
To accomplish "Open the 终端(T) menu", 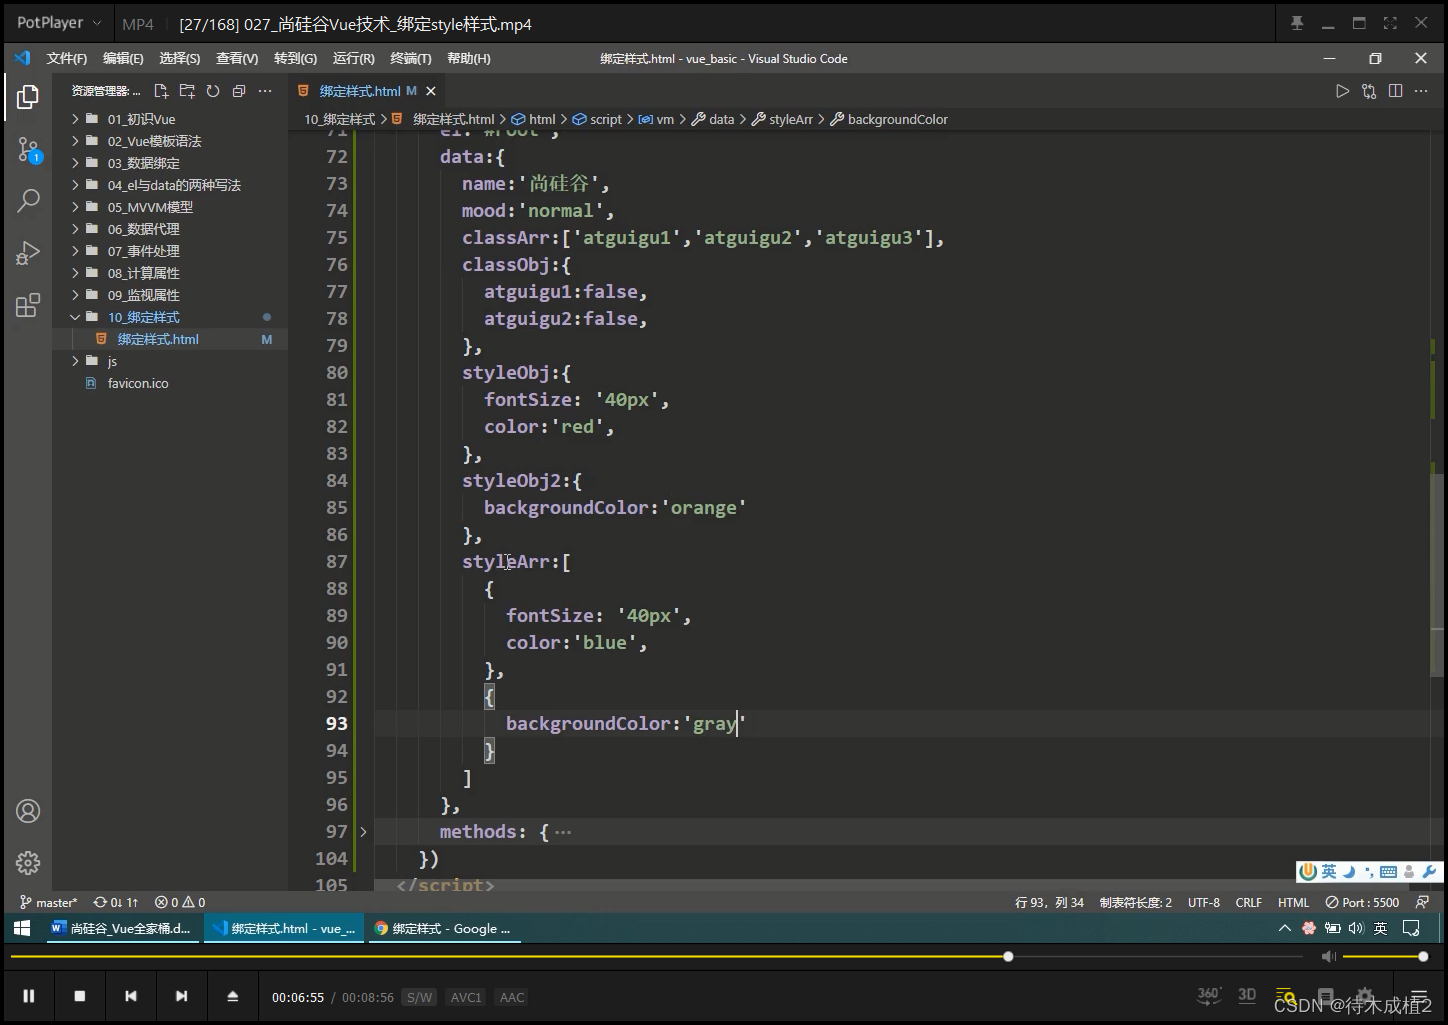I will pos(411,59).
